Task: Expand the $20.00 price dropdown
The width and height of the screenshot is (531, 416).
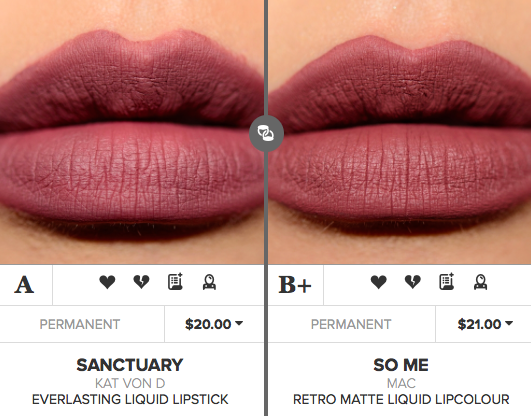Action: [x=214, y=324]
